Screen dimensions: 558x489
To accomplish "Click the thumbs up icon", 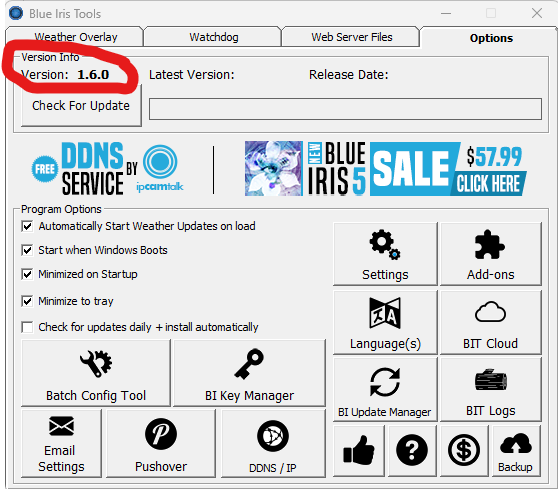I will tap(359, 451).
